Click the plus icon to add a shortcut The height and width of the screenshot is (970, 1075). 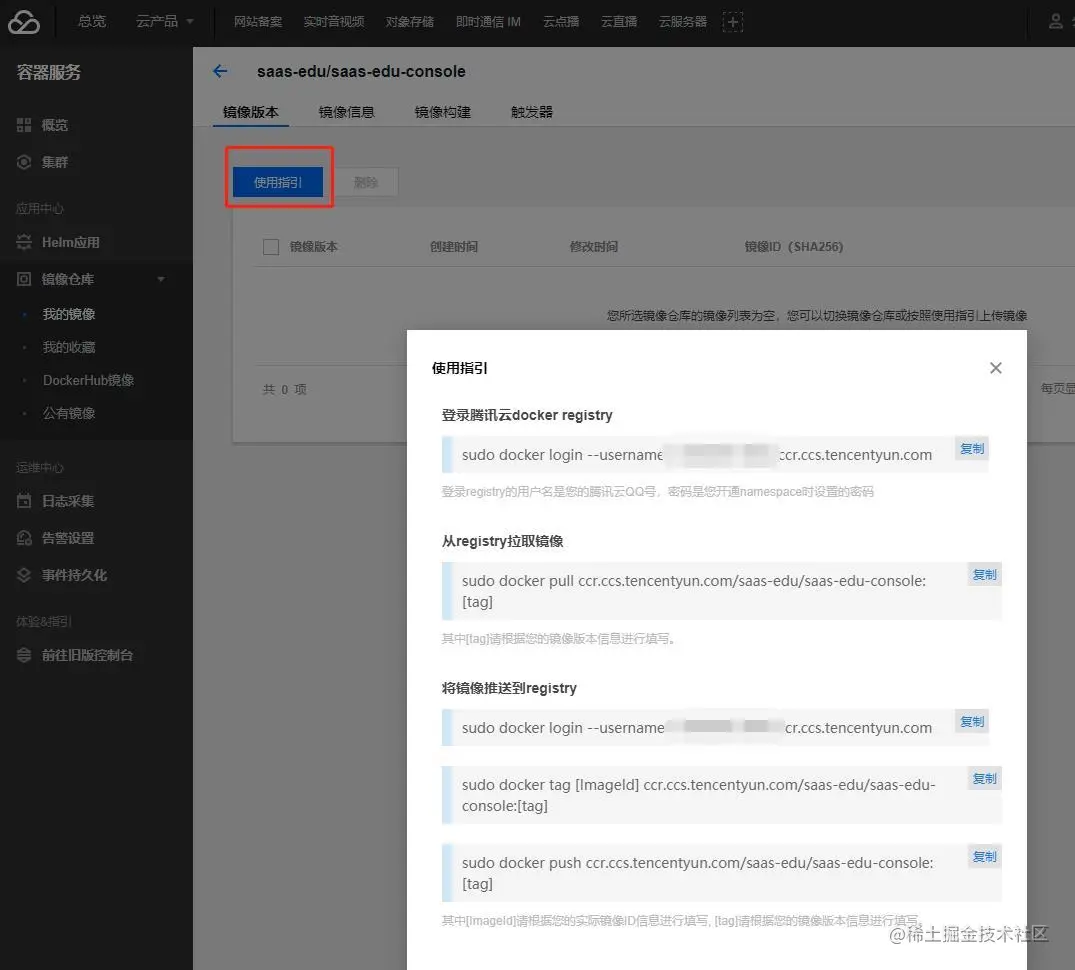[732, 22]
